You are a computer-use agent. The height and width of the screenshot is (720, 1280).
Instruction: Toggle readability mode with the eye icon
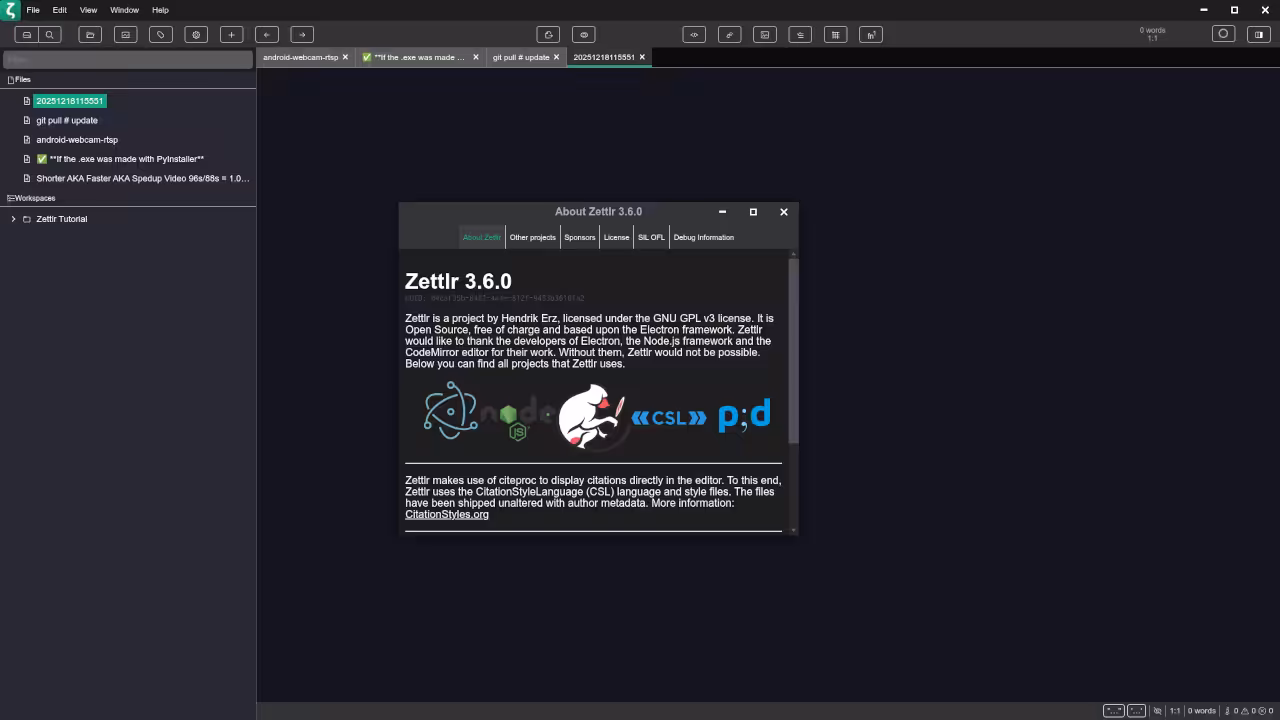tap(583, 34)
